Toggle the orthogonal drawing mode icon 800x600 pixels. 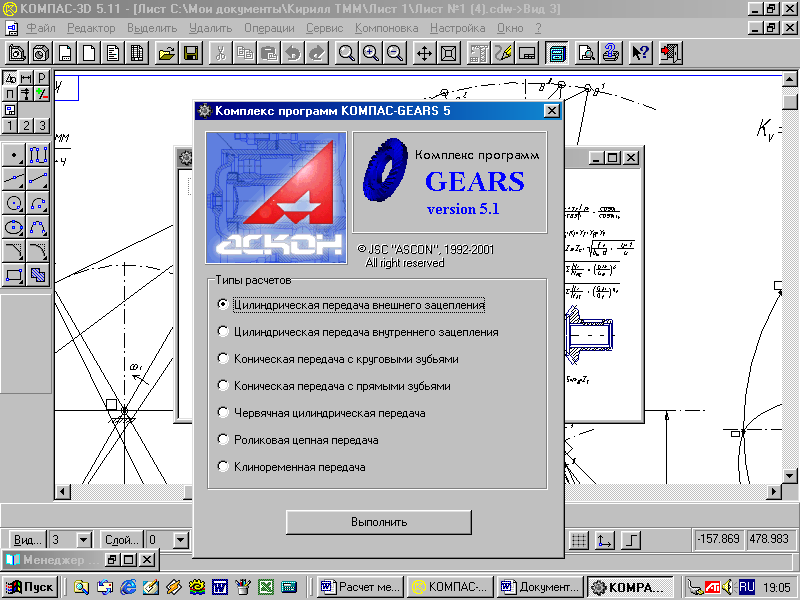point(632,540)
